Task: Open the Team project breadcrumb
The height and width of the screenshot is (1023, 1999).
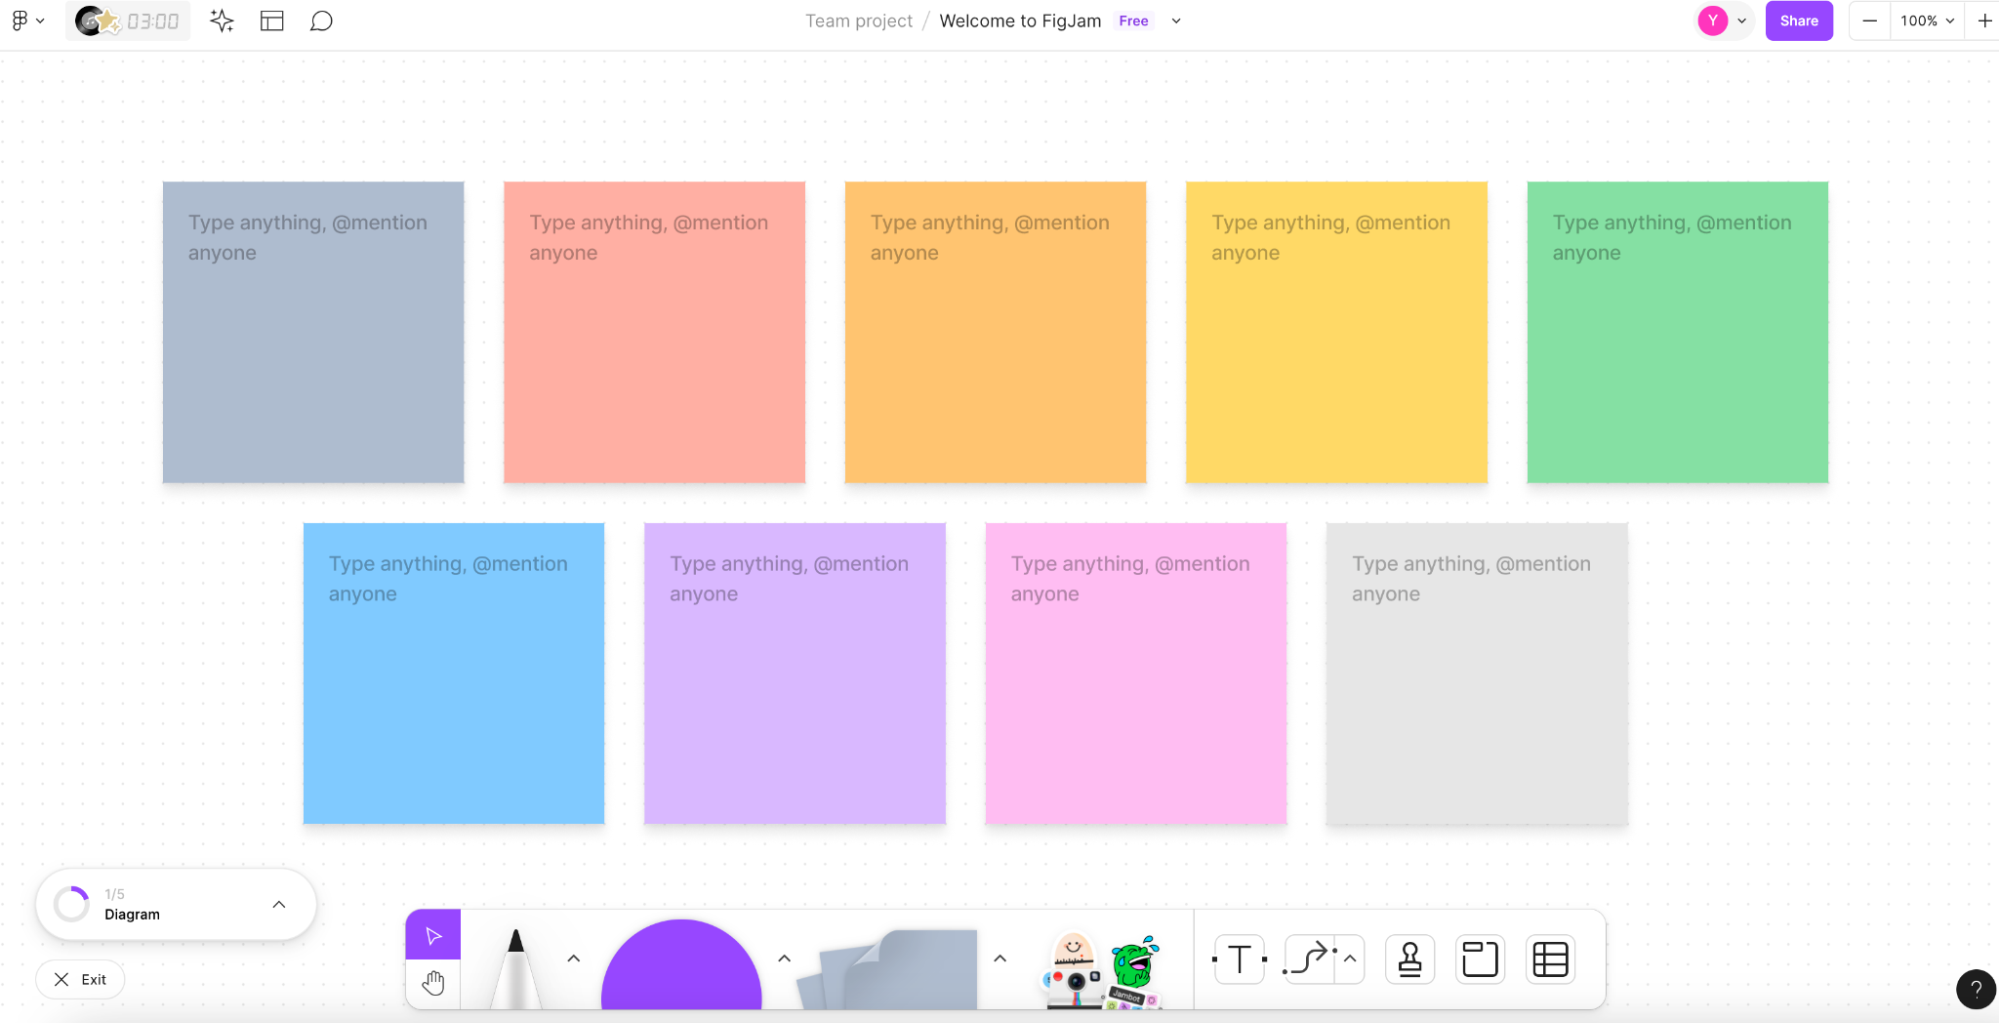Action: pyautogui.click(x=859, y=21)
